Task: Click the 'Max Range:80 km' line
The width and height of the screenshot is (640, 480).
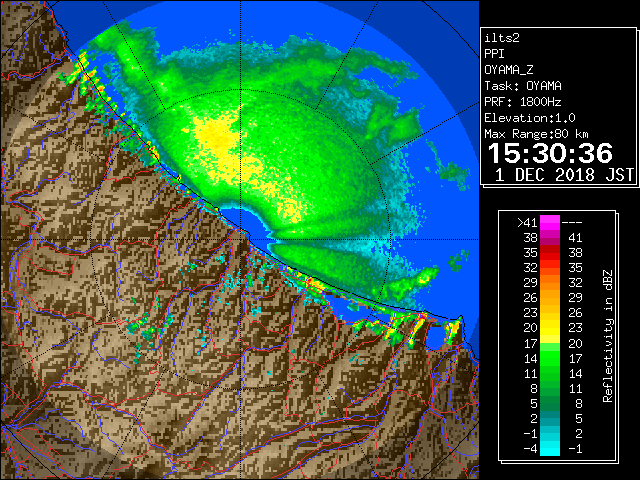Action: coord(536,134)
